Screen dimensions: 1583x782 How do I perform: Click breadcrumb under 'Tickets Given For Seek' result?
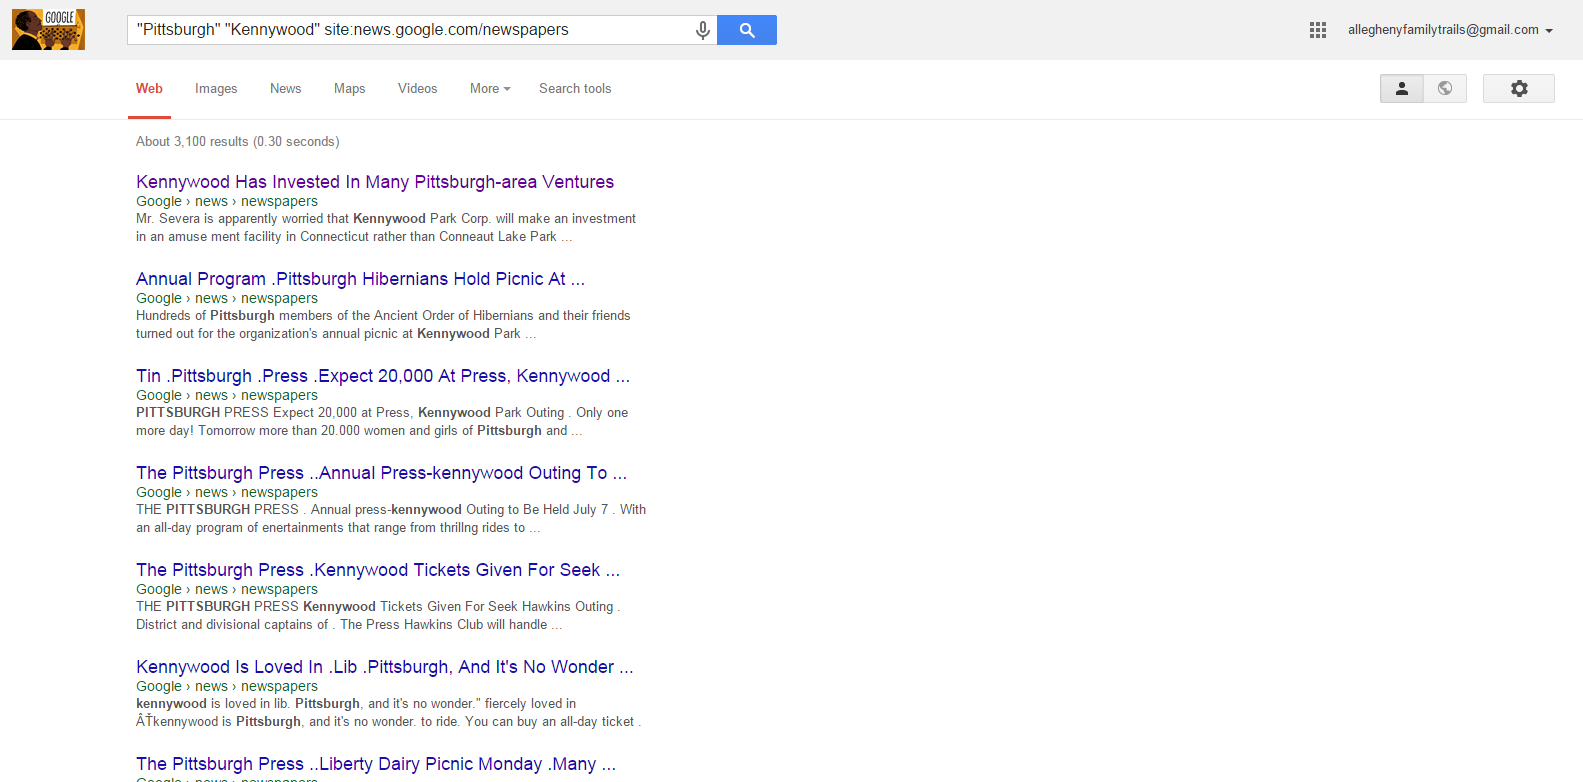click(x=227, y=589)
